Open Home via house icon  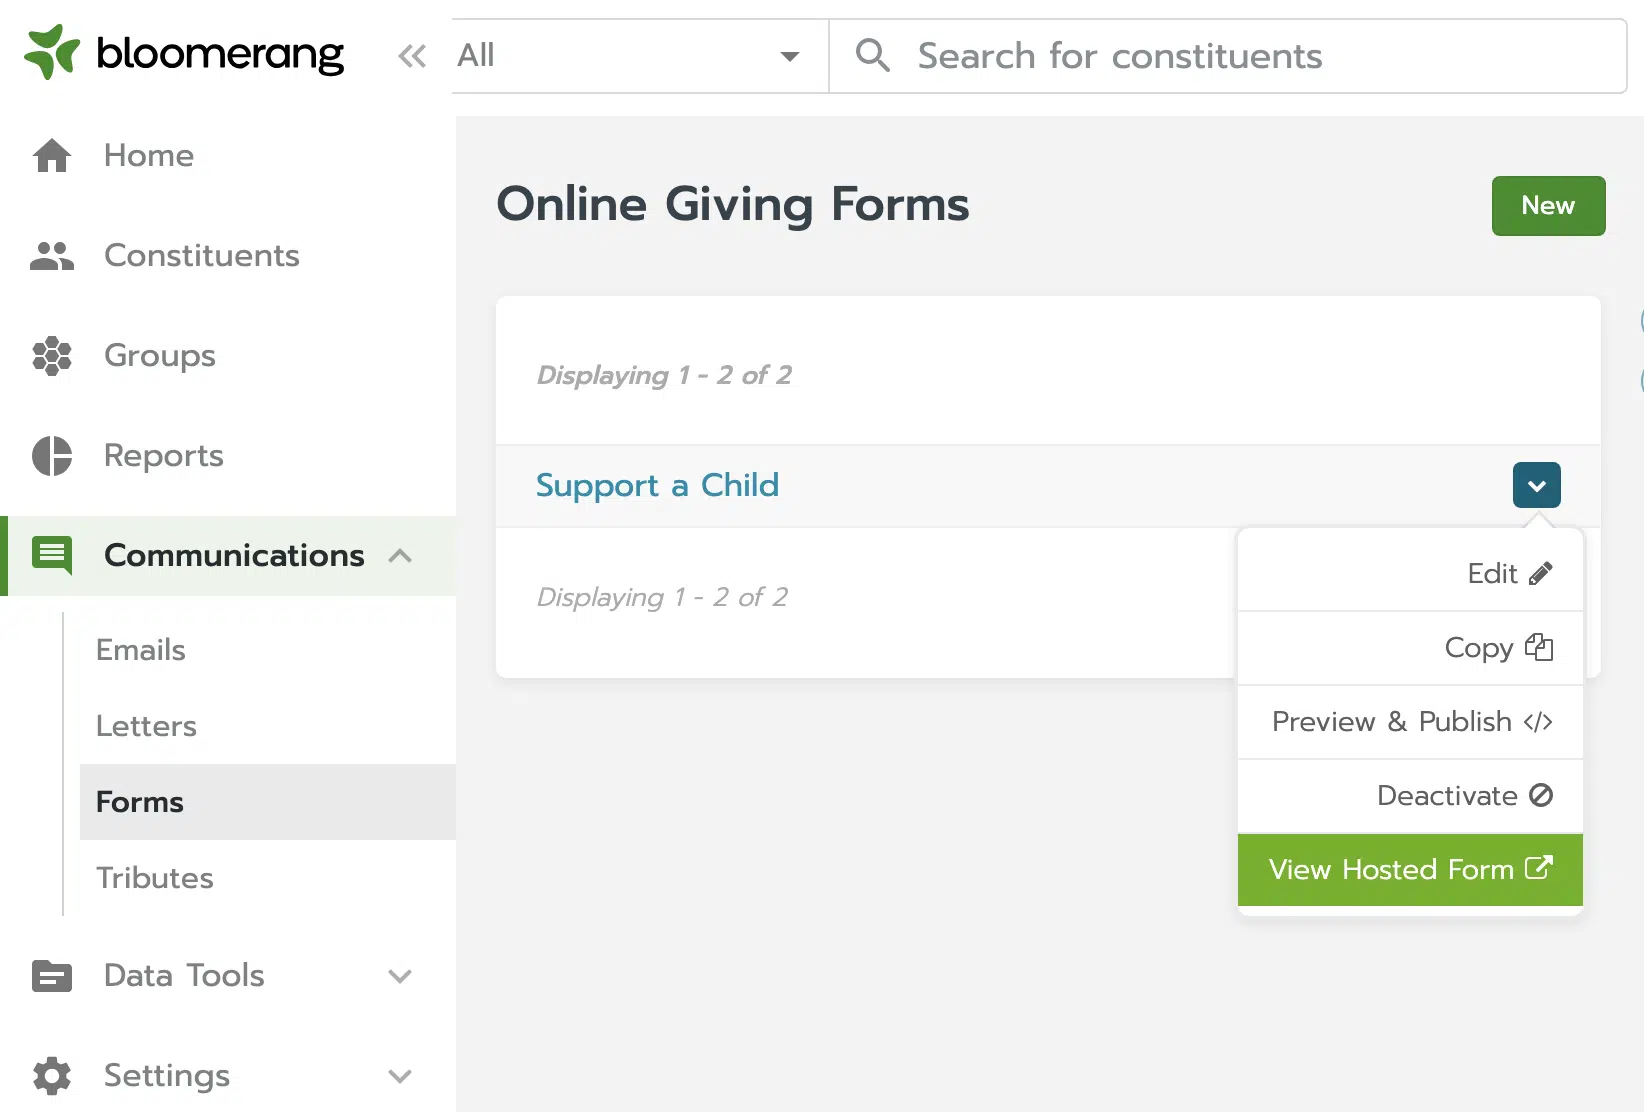coord(52,155)
